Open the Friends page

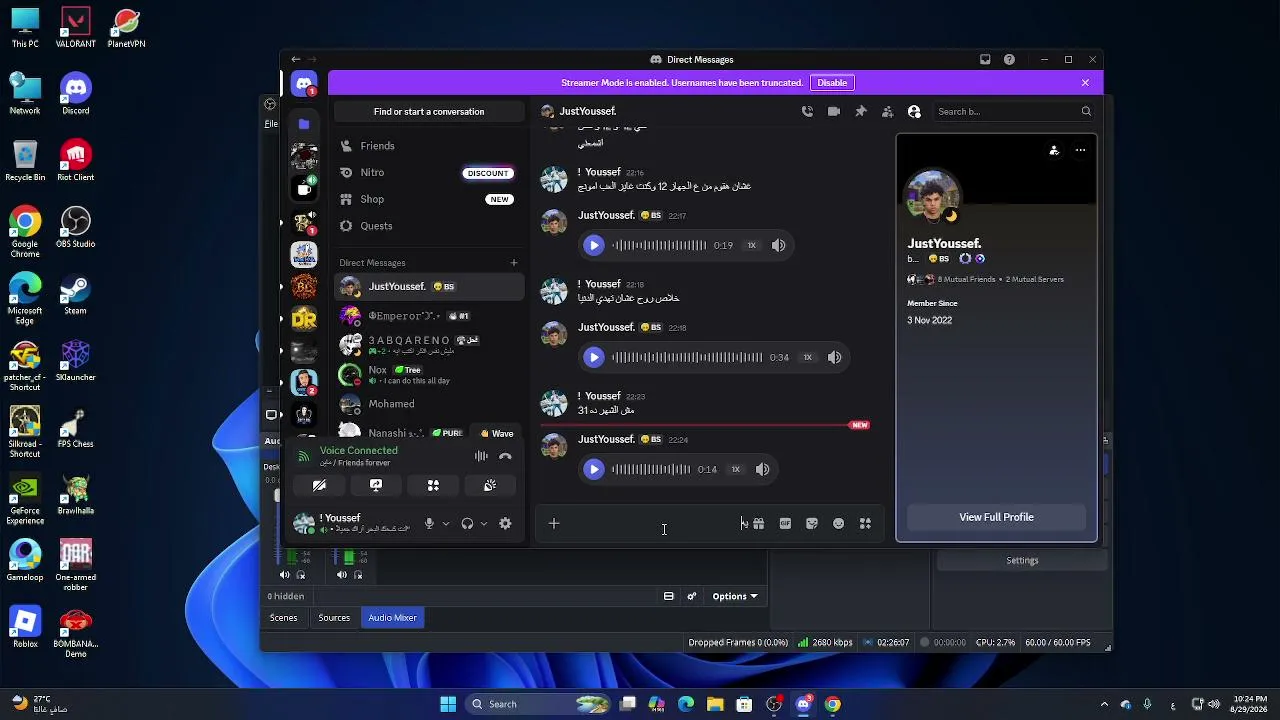(x=429, y=146)
